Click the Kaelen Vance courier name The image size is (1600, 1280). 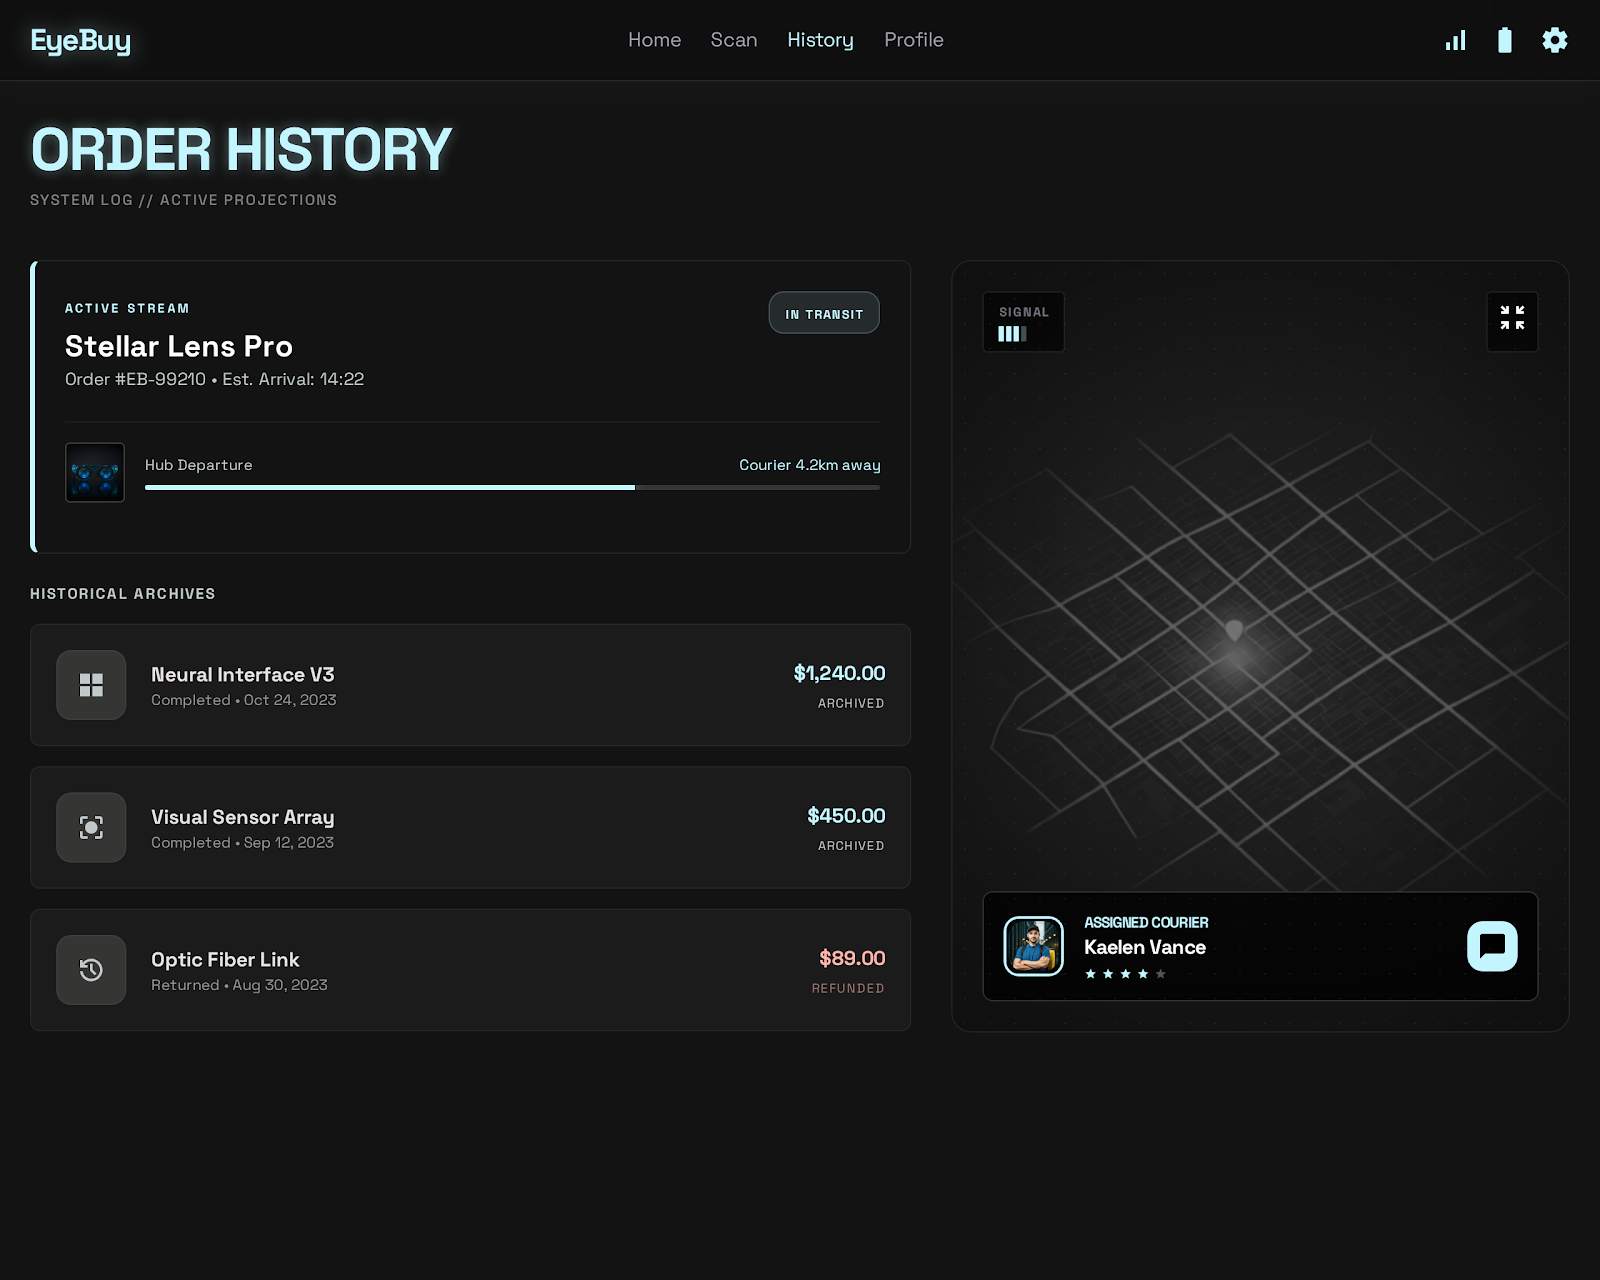1145,947
